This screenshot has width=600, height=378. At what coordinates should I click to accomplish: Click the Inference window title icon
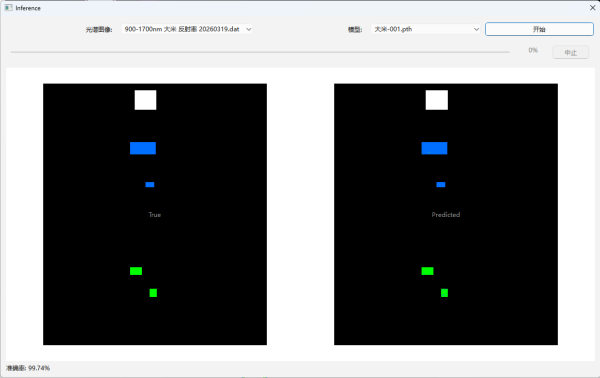click(x=8, y=8)
